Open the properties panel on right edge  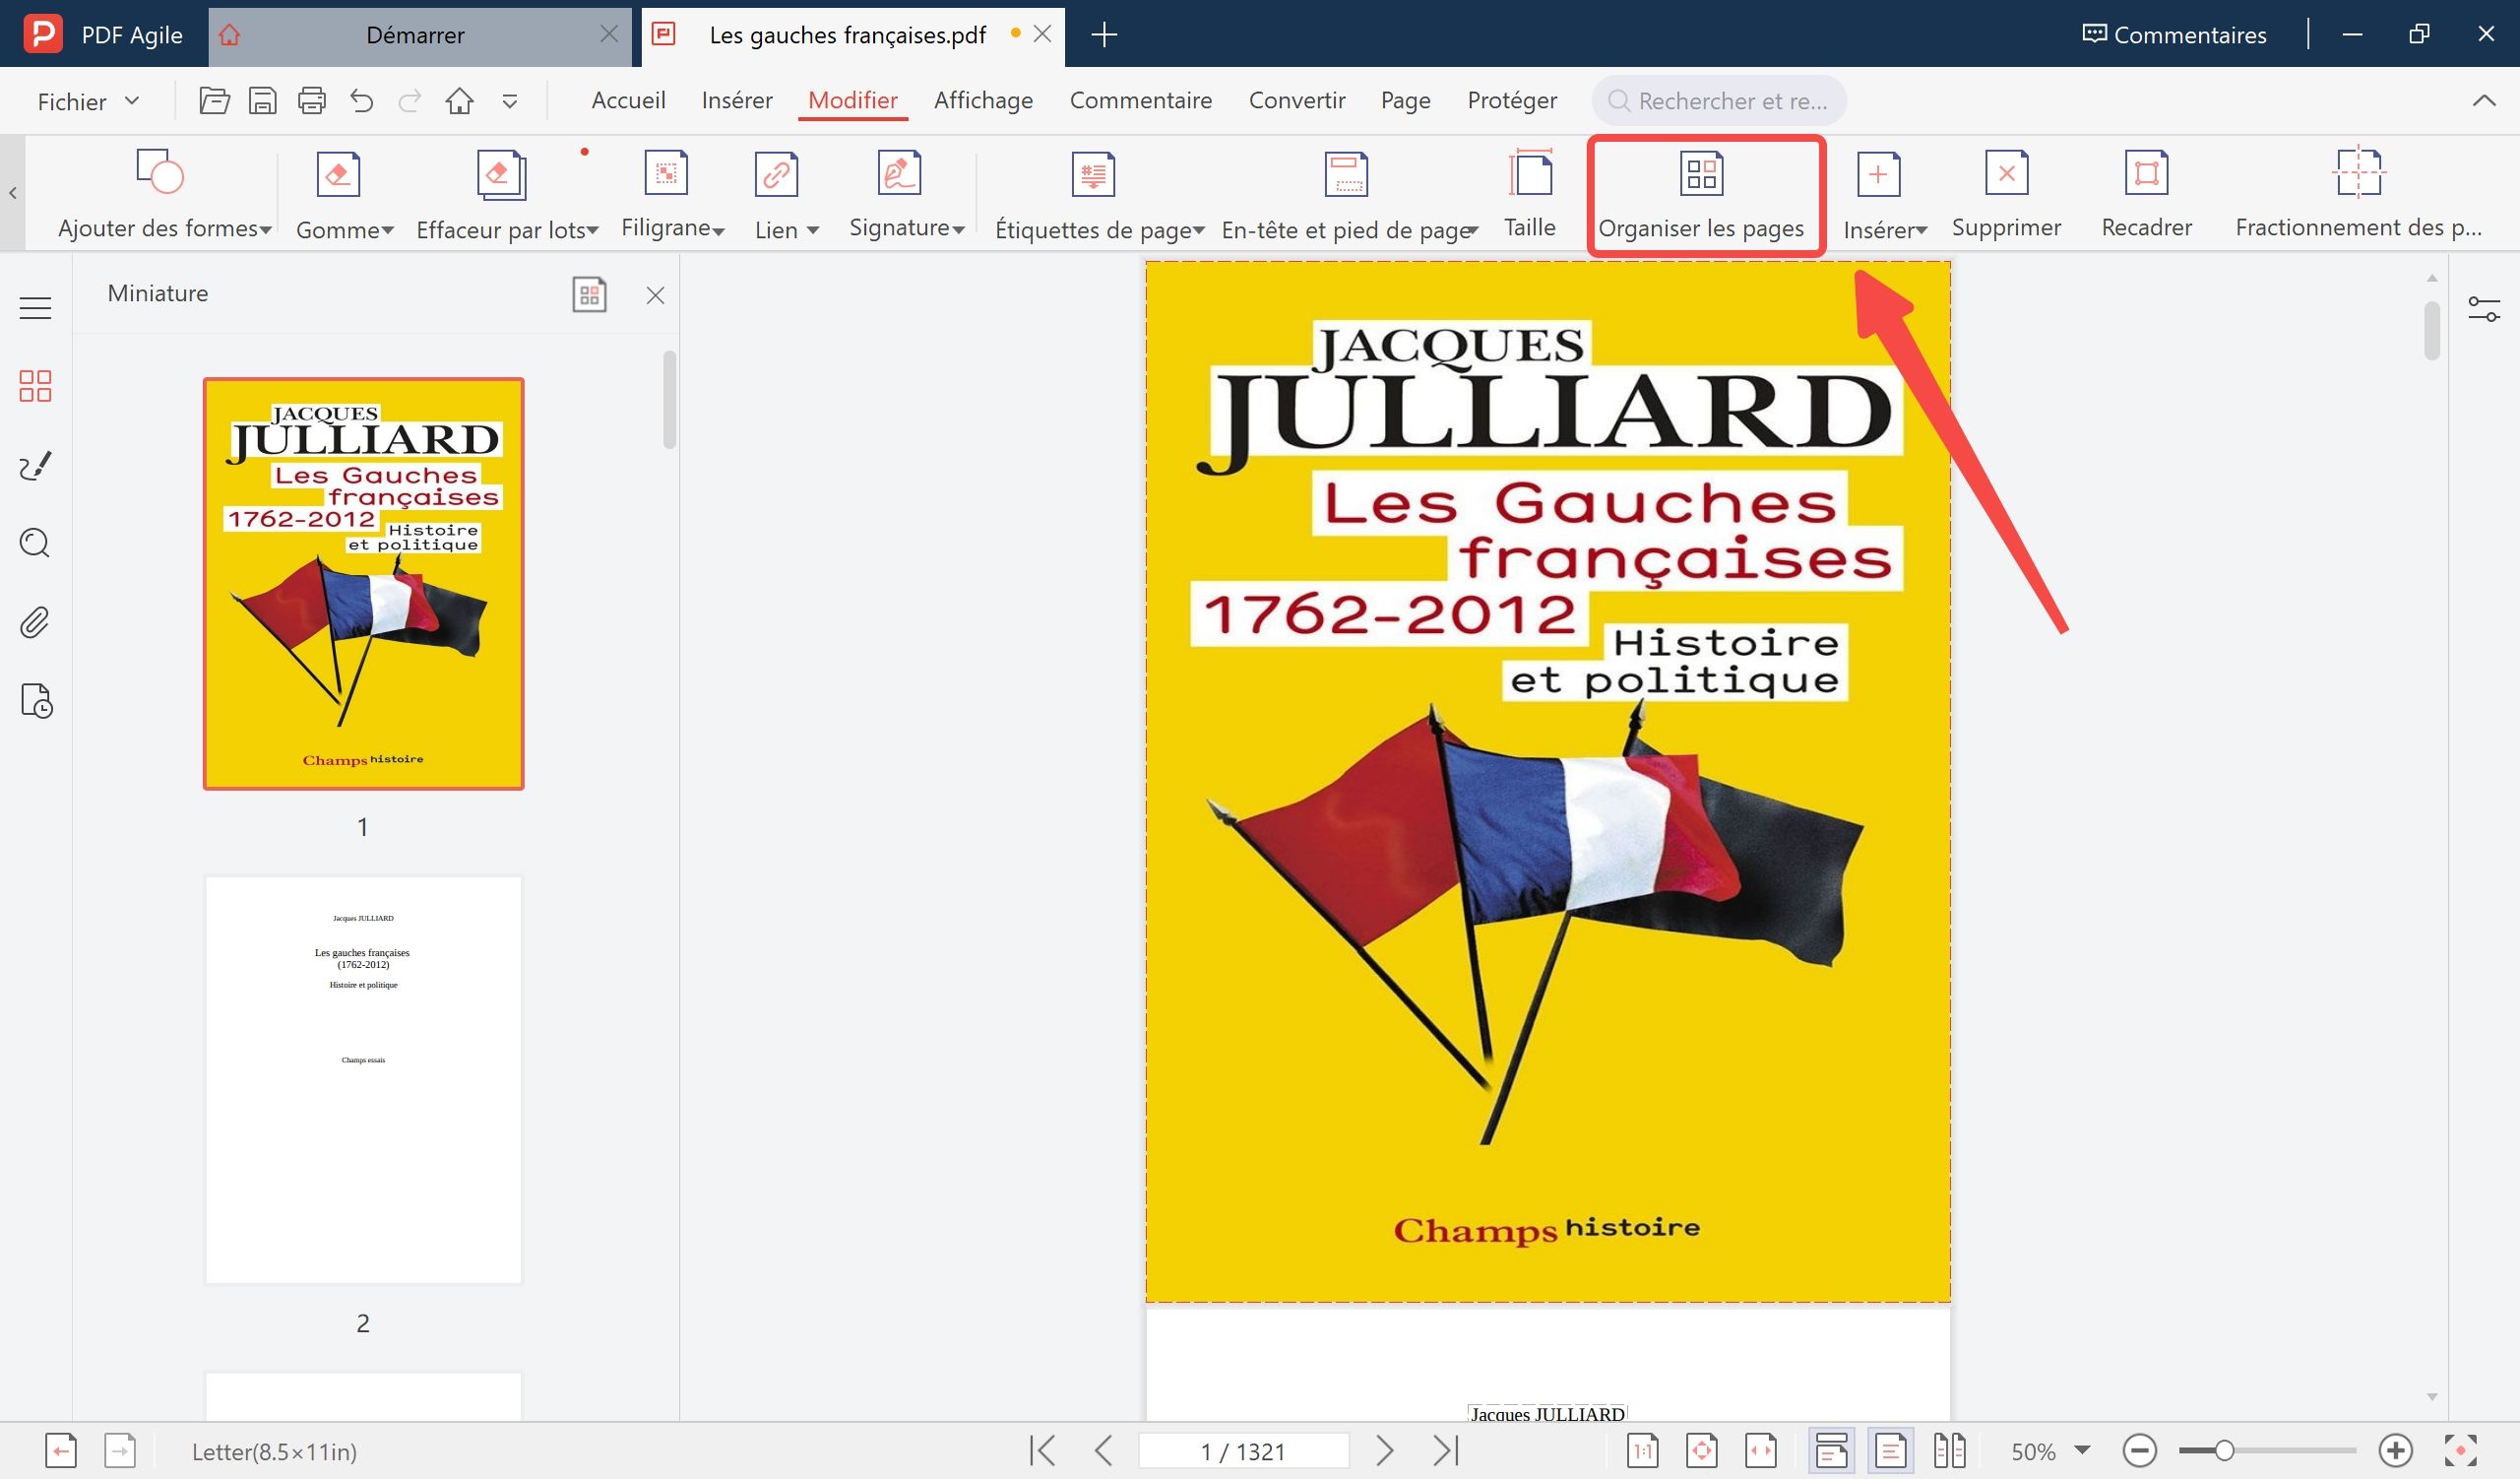[2484, 309]
